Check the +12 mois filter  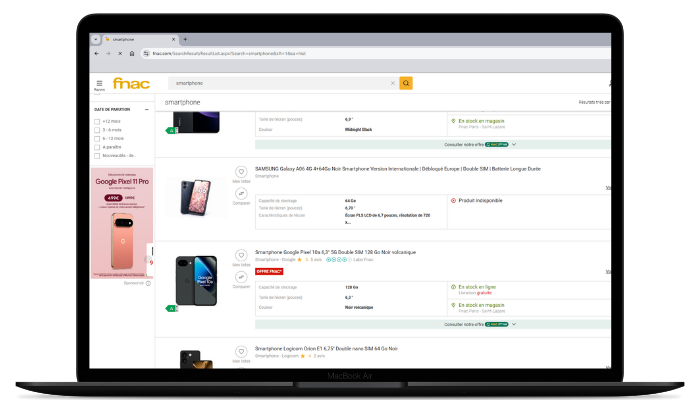97,121
